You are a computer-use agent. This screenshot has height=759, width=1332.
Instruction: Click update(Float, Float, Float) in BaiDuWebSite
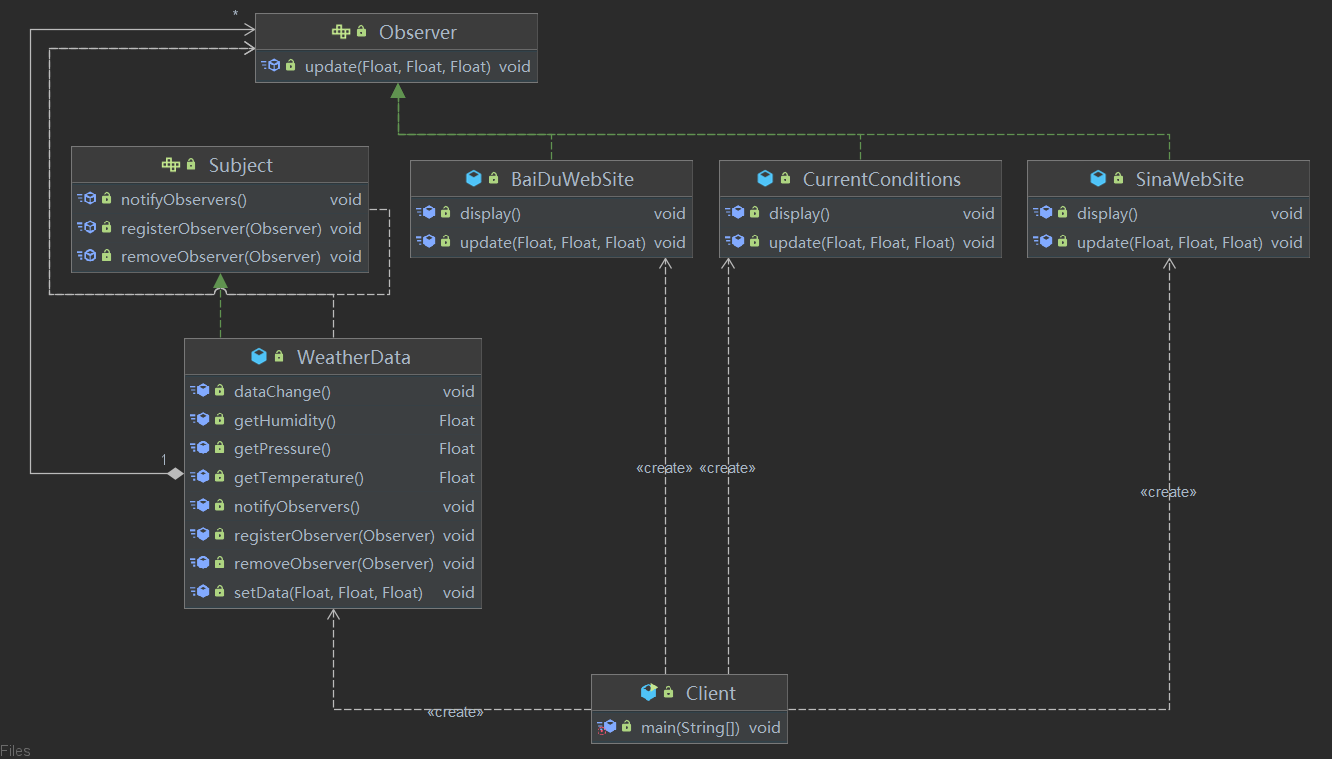(x=553, y=242)
